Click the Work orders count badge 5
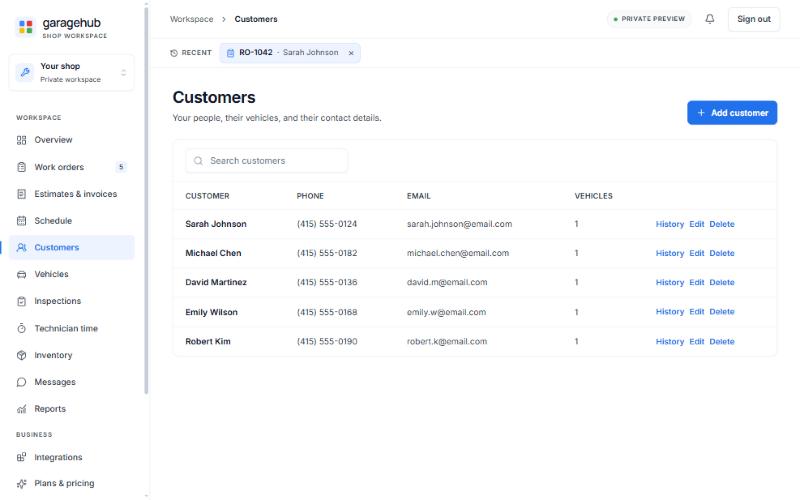Image resolution: width=800 pixels, height=500 pixels. tap(121, 167)
